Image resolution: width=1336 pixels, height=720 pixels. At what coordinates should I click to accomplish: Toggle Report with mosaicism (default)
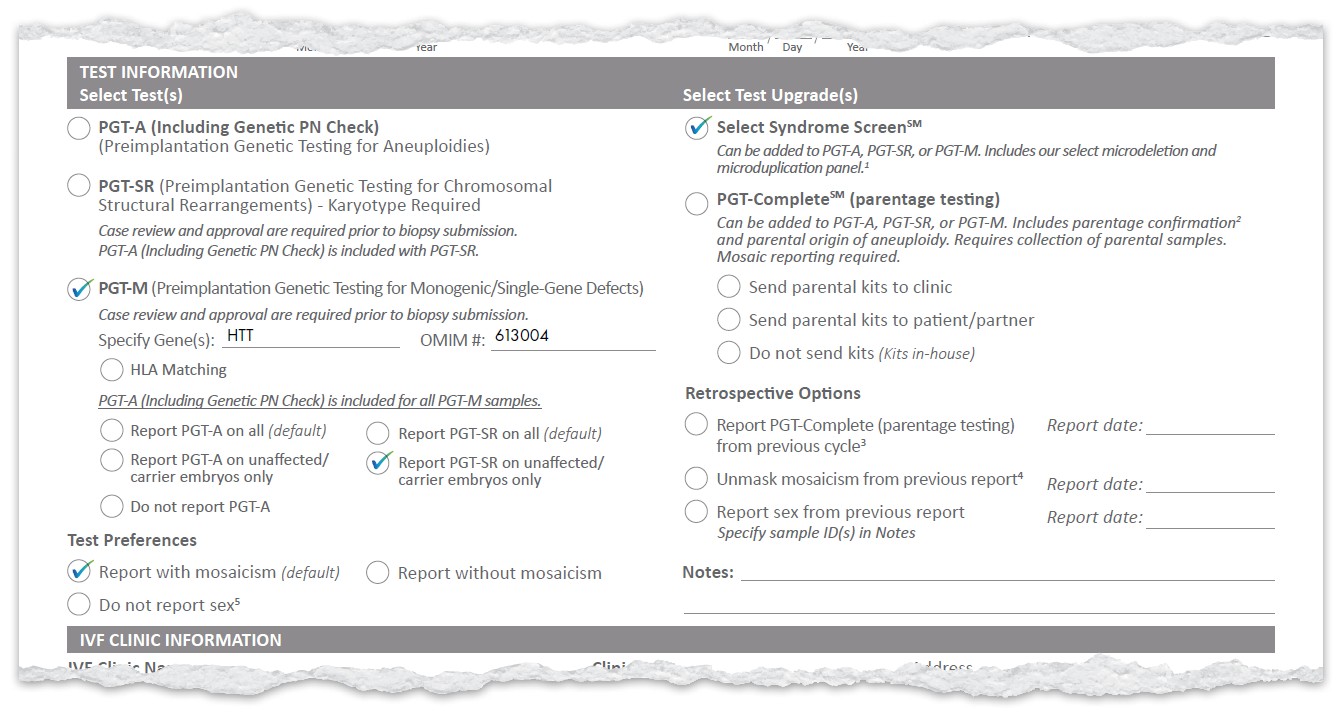click(79, 571)
